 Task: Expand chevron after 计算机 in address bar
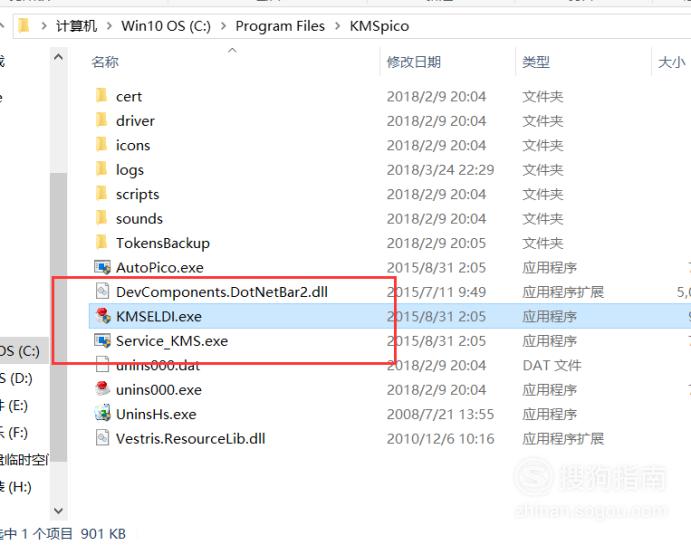pyautogui.click(x=109, y=26)
